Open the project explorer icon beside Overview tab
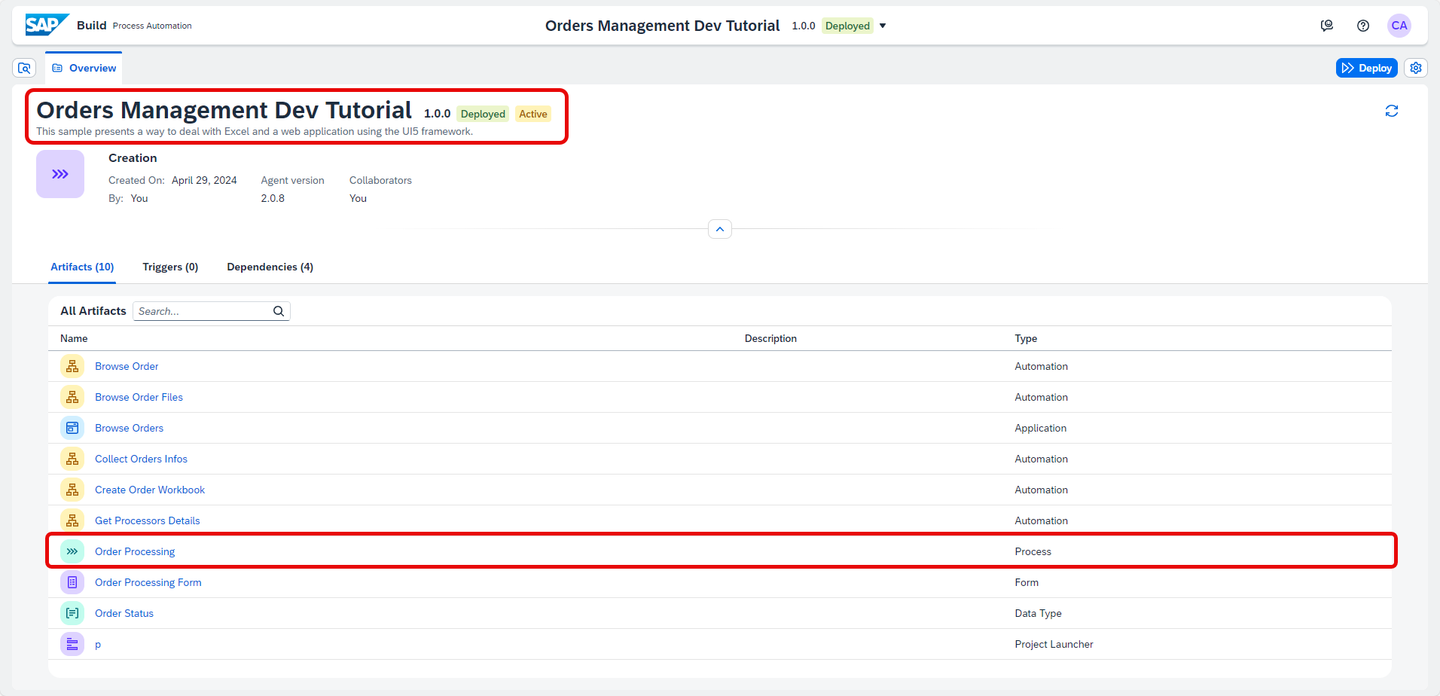The image size is (1440, 696). 25,68
